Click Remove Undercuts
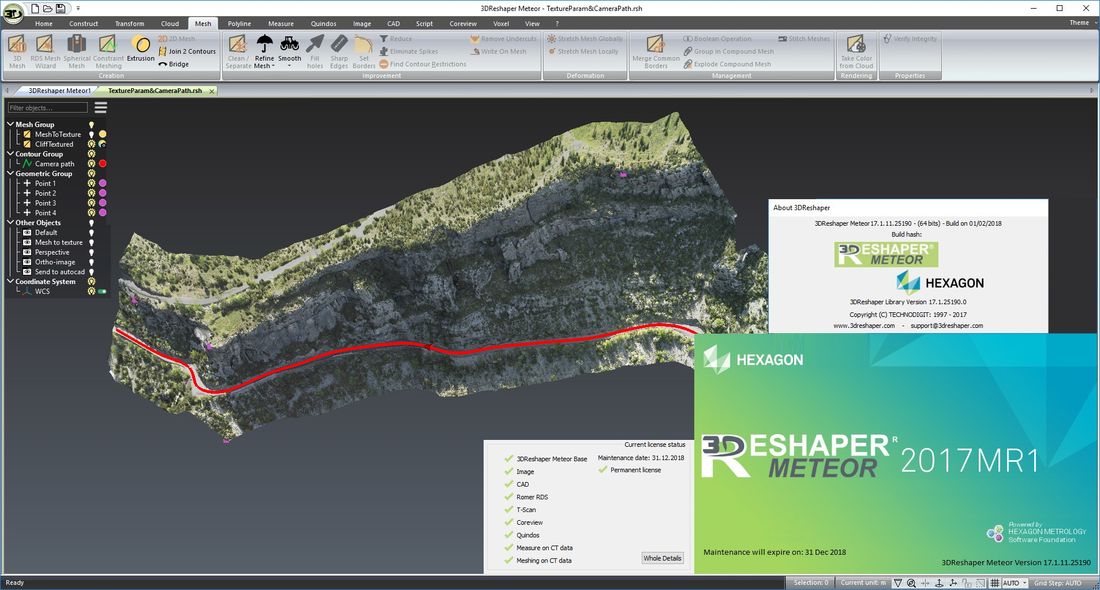 tap(503, 39)
